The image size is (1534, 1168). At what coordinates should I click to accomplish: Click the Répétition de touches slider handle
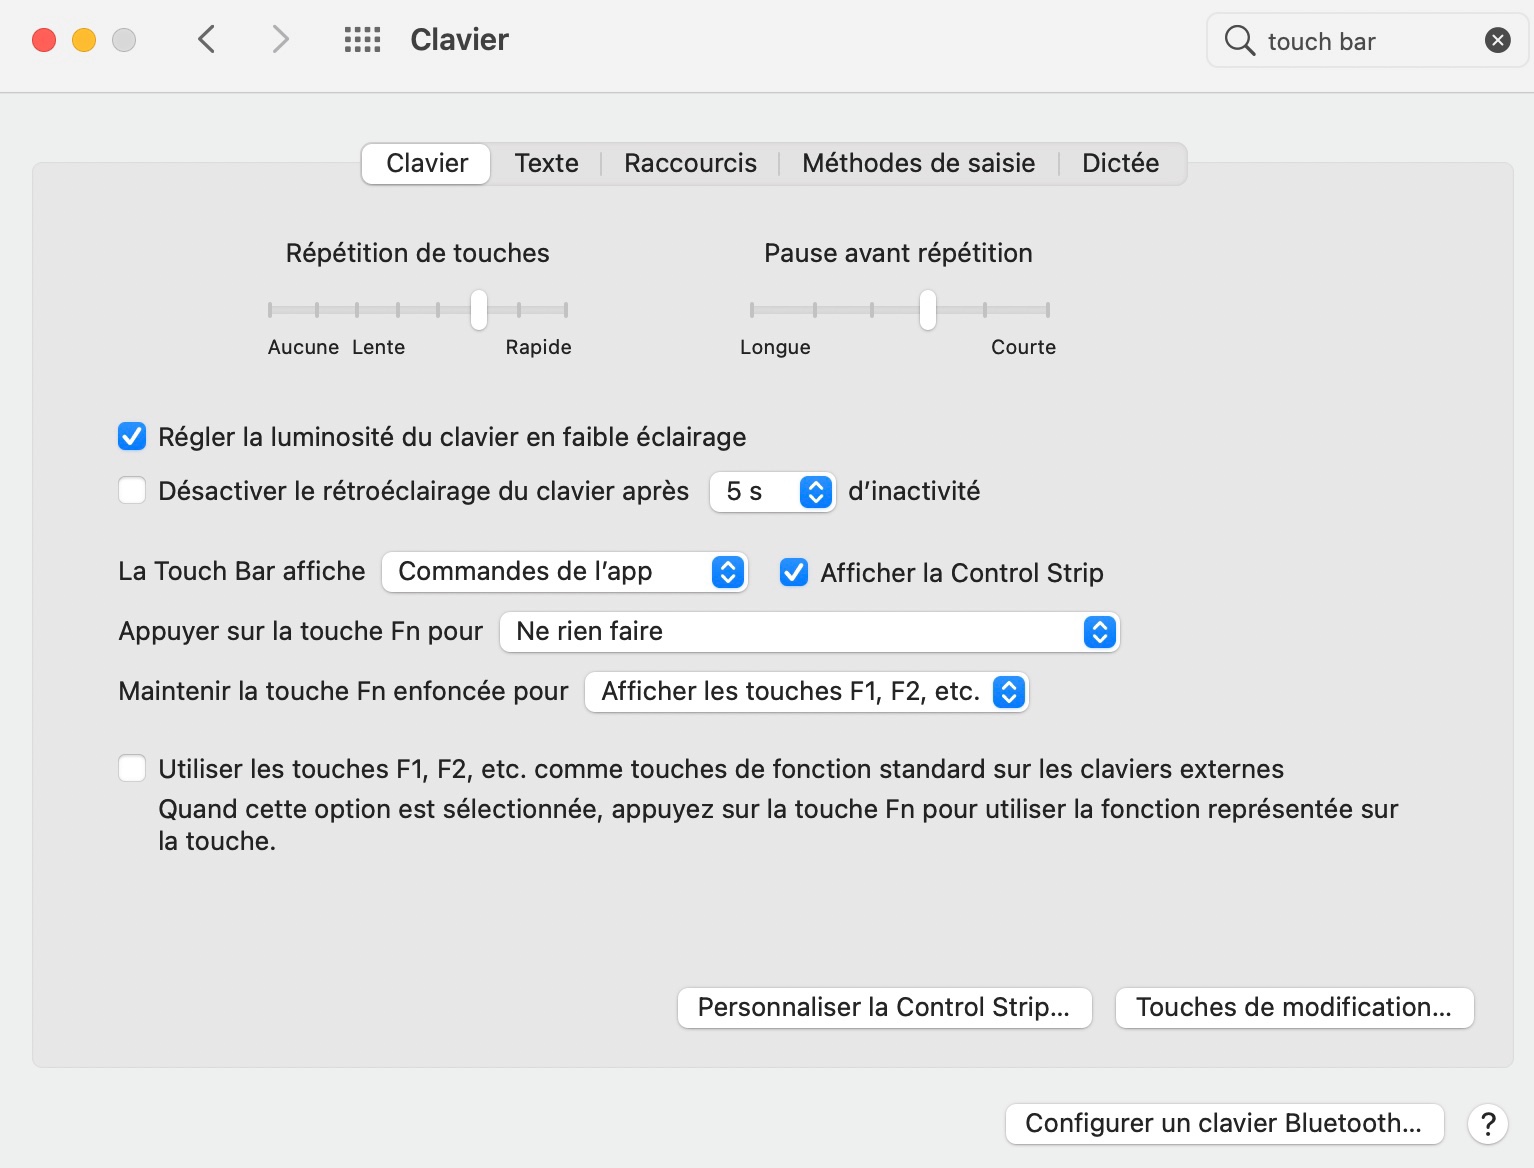[479, 310]
